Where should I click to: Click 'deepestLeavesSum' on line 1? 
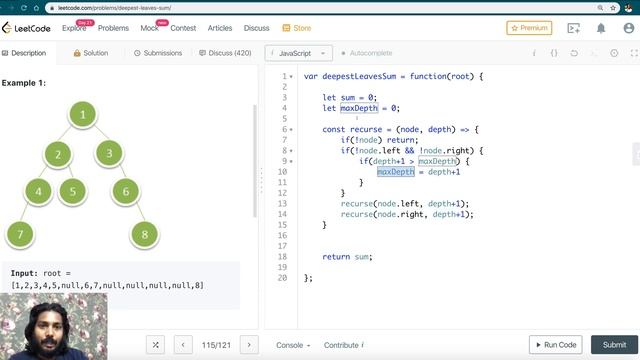click(x=359, y=76)
